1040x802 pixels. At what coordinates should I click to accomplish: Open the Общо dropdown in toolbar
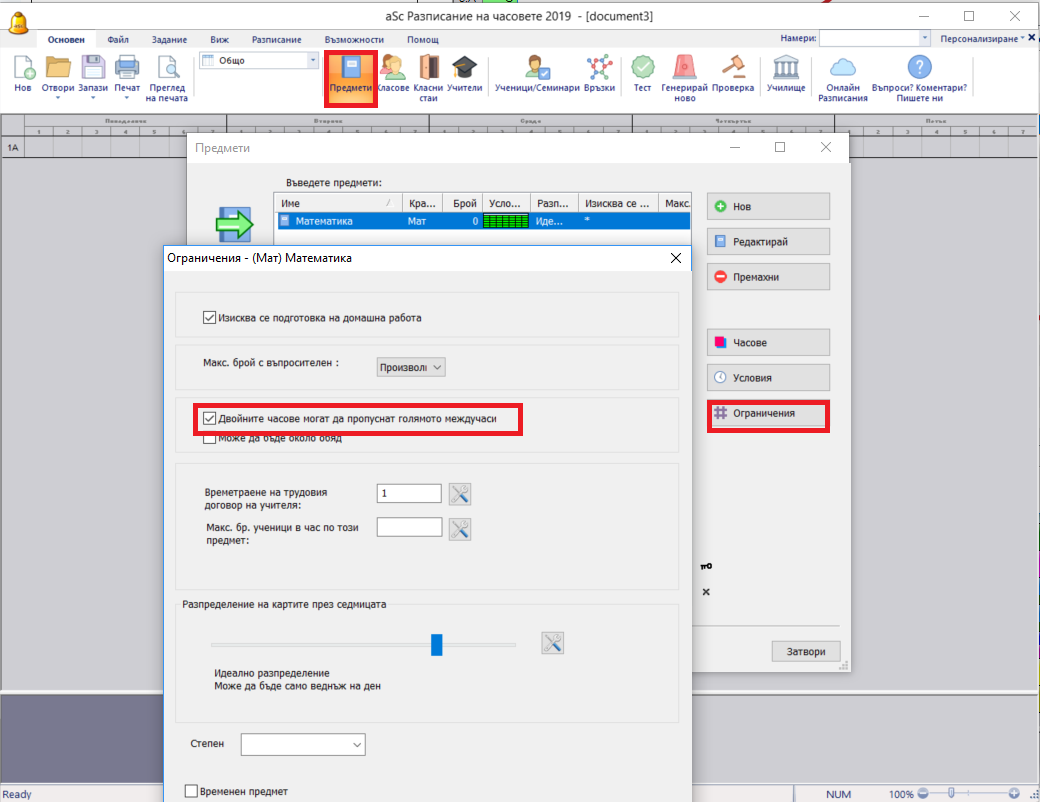pos(312,61)
